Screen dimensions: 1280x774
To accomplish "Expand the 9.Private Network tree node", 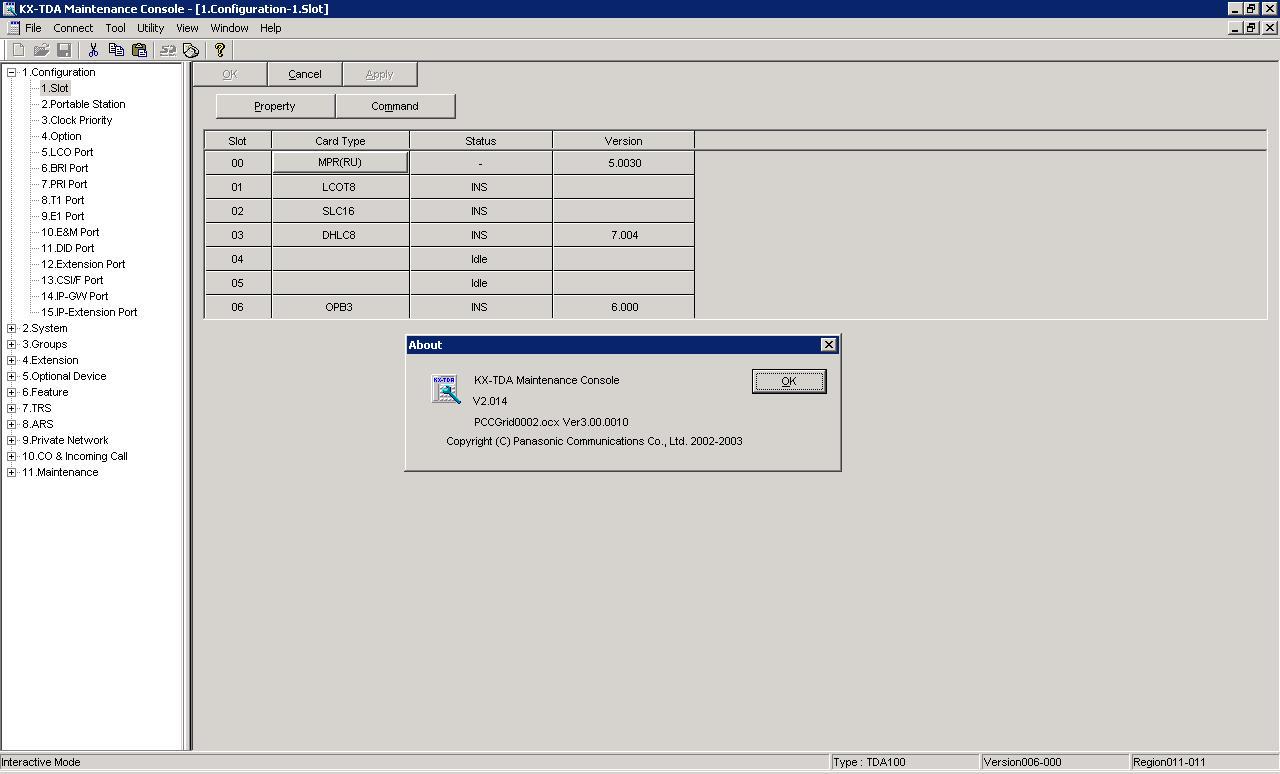I will click(12, 440).
